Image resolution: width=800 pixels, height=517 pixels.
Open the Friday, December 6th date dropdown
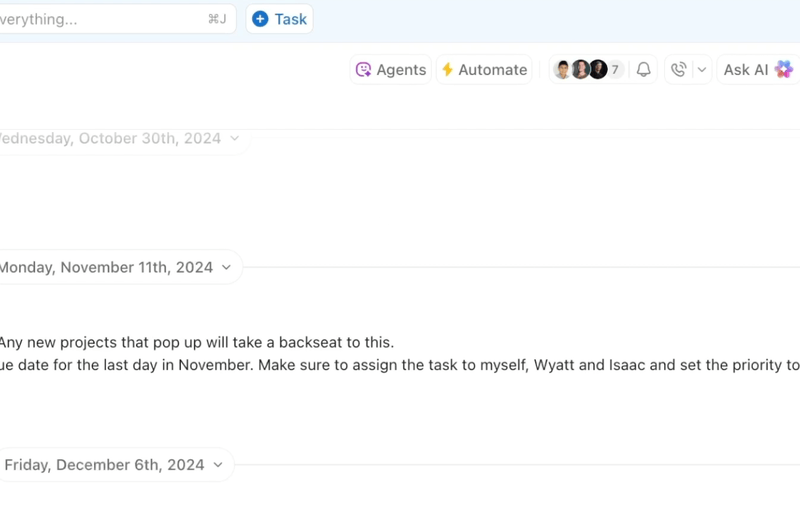218,465
